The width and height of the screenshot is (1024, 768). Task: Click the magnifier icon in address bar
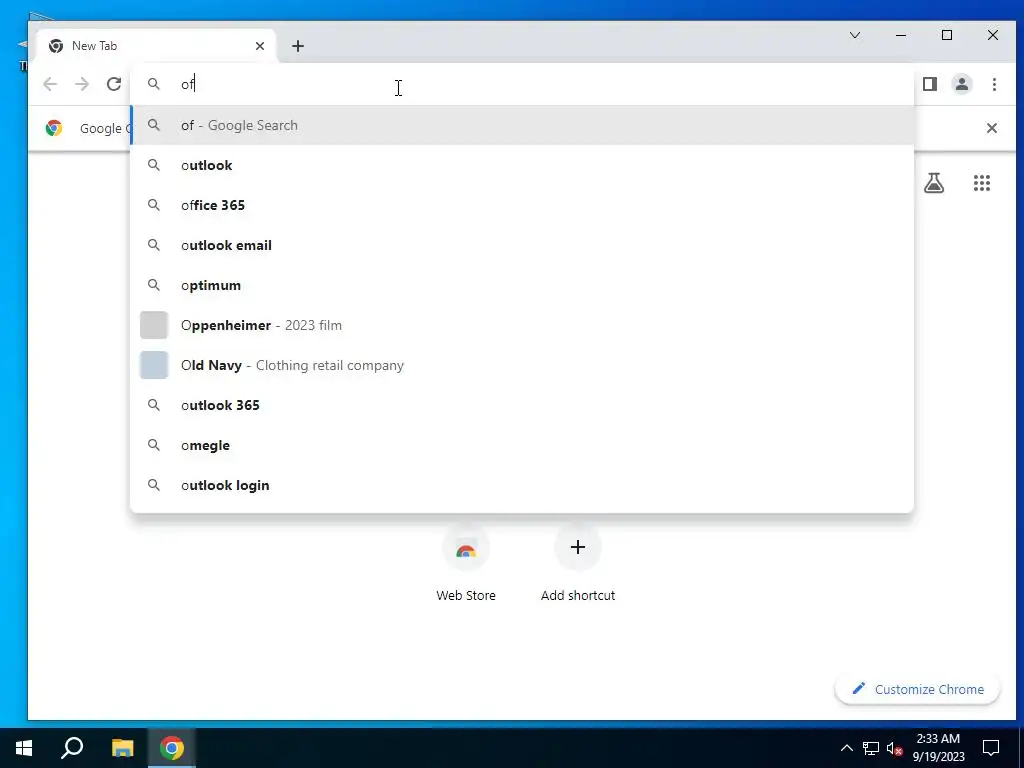(153, 84)
